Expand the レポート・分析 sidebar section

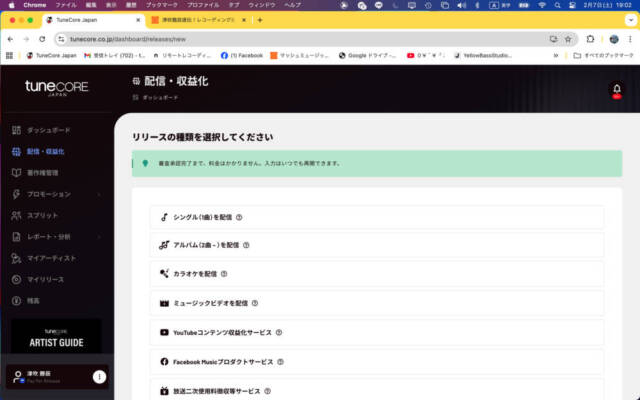100,237
